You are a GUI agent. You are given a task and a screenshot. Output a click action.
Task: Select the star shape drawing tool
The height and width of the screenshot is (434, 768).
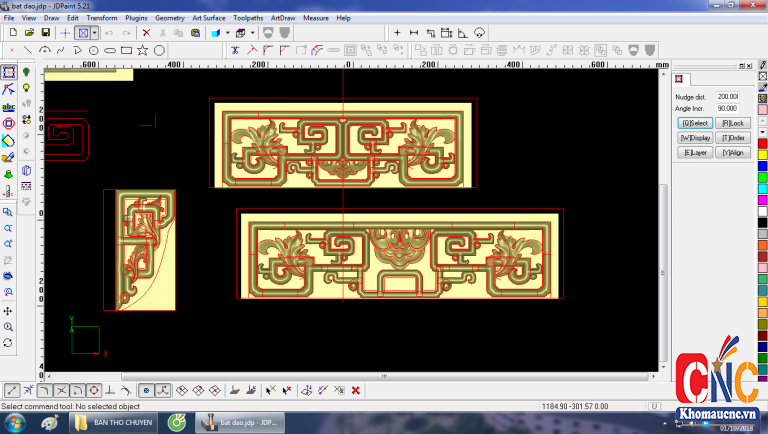[x=142, y=50]
